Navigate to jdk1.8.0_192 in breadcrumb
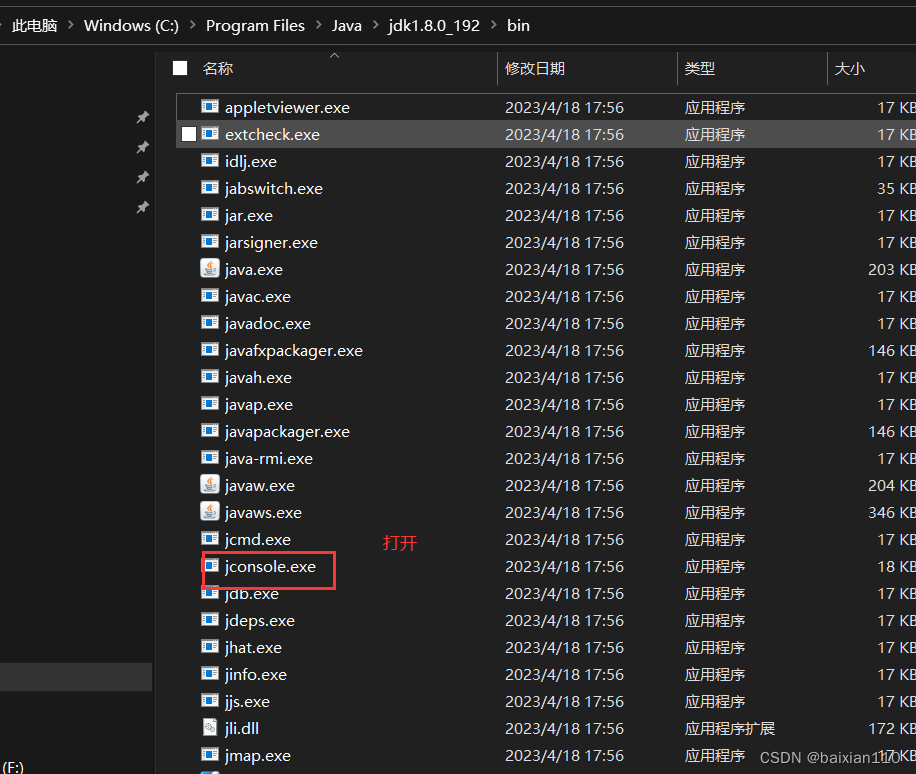916x774 pixels. (434, 26)
